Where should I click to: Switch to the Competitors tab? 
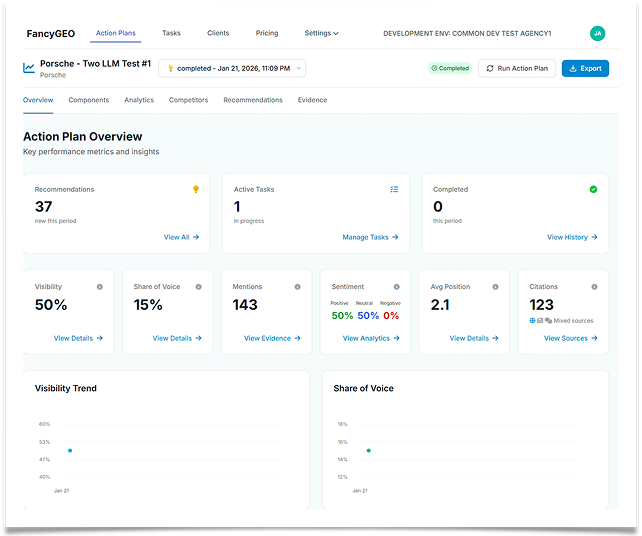coord(188,100)
